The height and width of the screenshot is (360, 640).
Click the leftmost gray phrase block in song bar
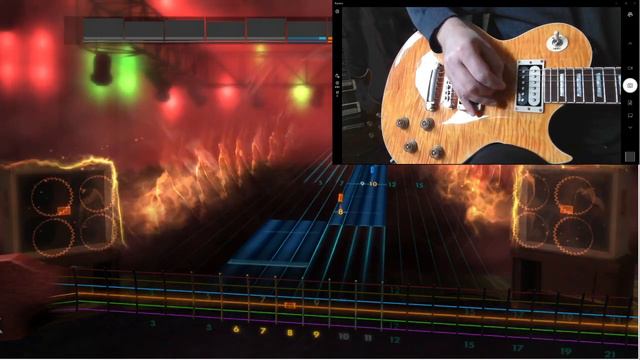tap(103, 29)
